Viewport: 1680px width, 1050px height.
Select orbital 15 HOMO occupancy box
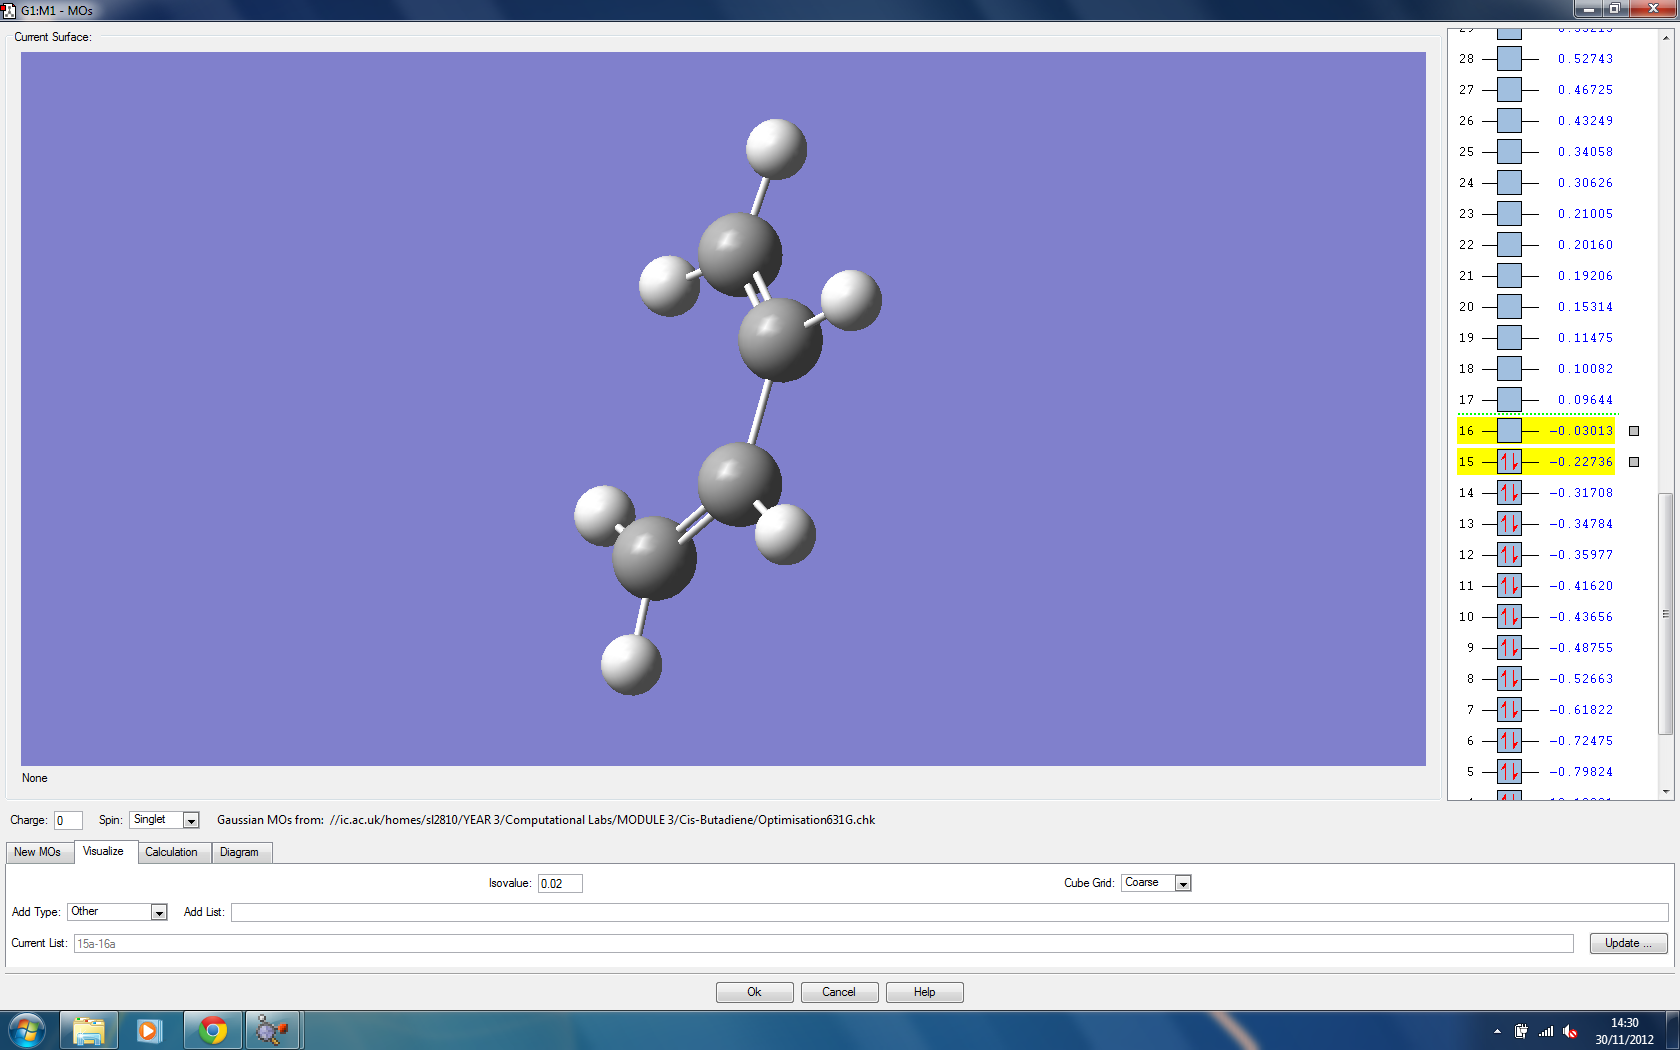(x=1509, y=462)
